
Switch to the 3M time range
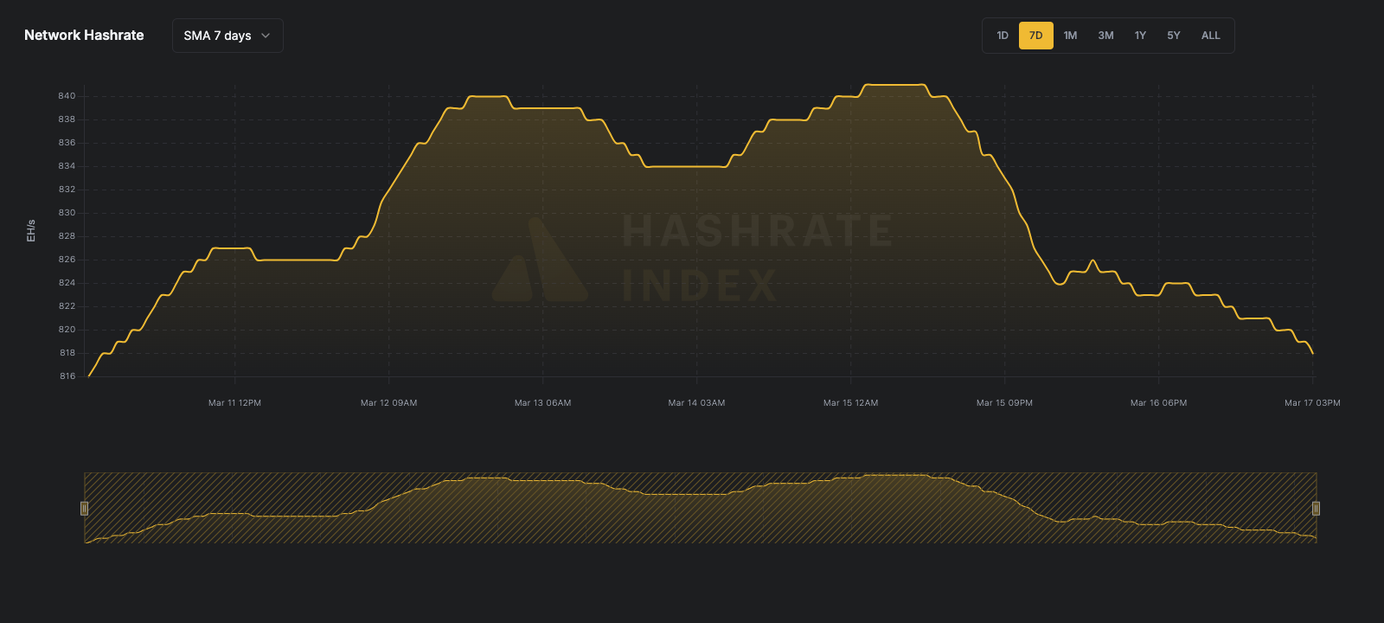tap(1105, 35)
